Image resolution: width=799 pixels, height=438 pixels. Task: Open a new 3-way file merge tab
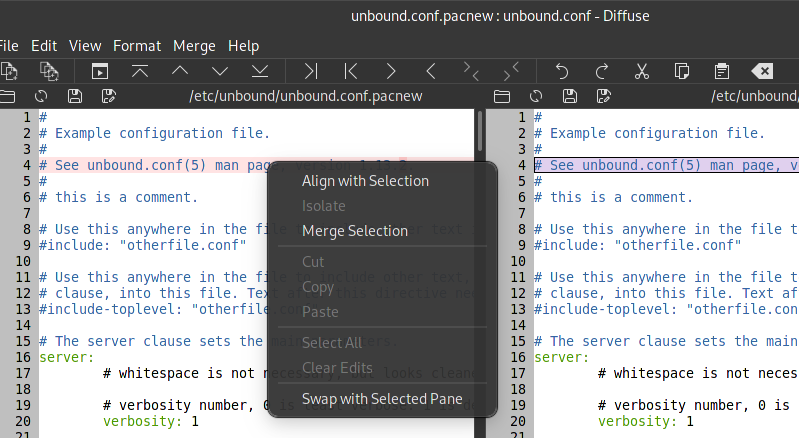click(x=49, y=71)
